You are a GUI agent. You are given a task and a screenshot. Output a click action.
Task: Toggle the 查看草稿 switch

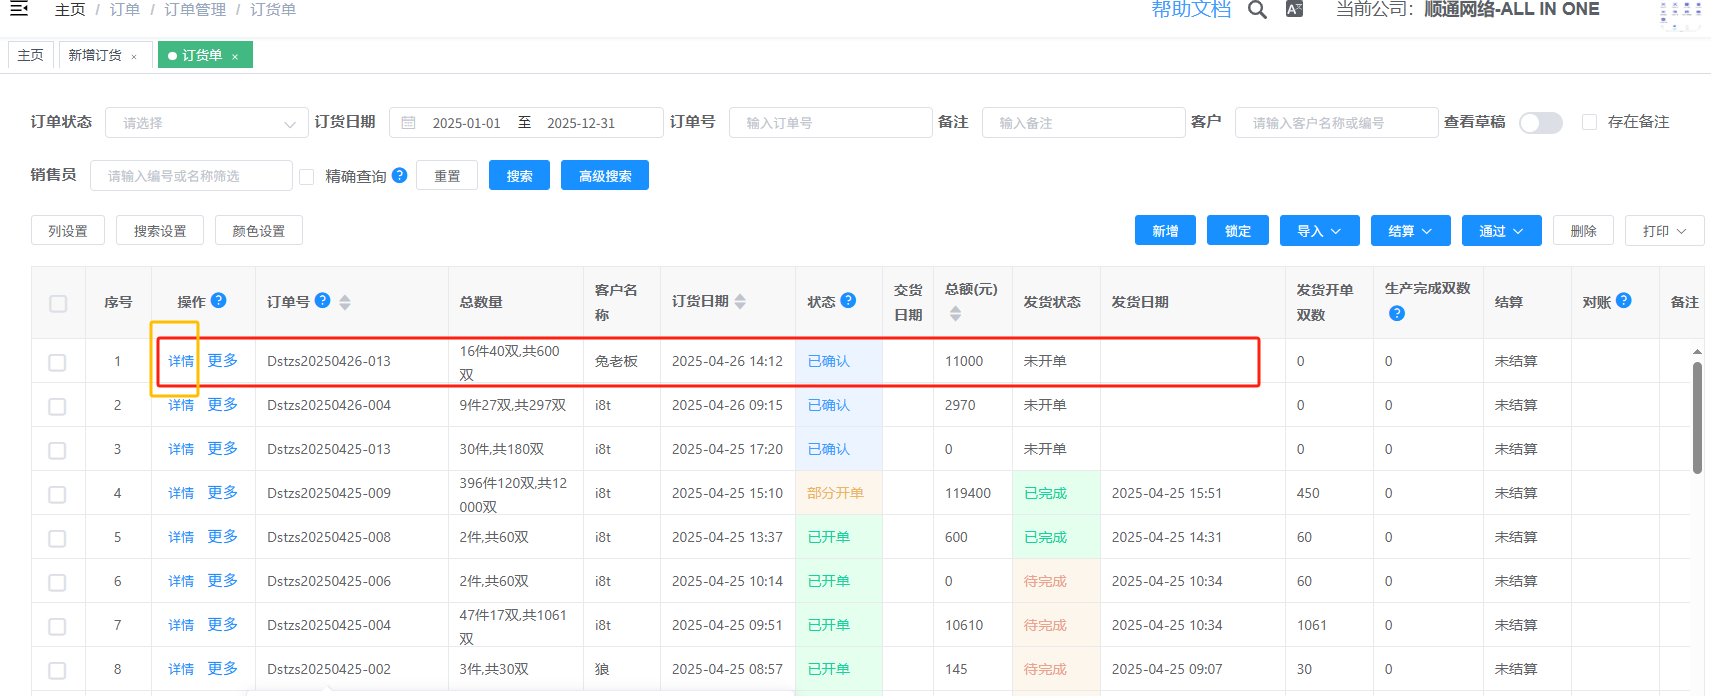(1540, 122)
